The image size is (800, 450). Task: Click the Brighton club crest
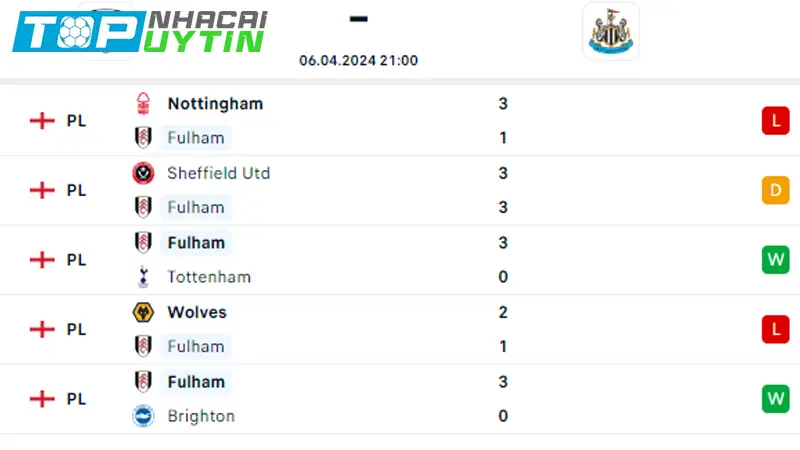tap(143, 416)
